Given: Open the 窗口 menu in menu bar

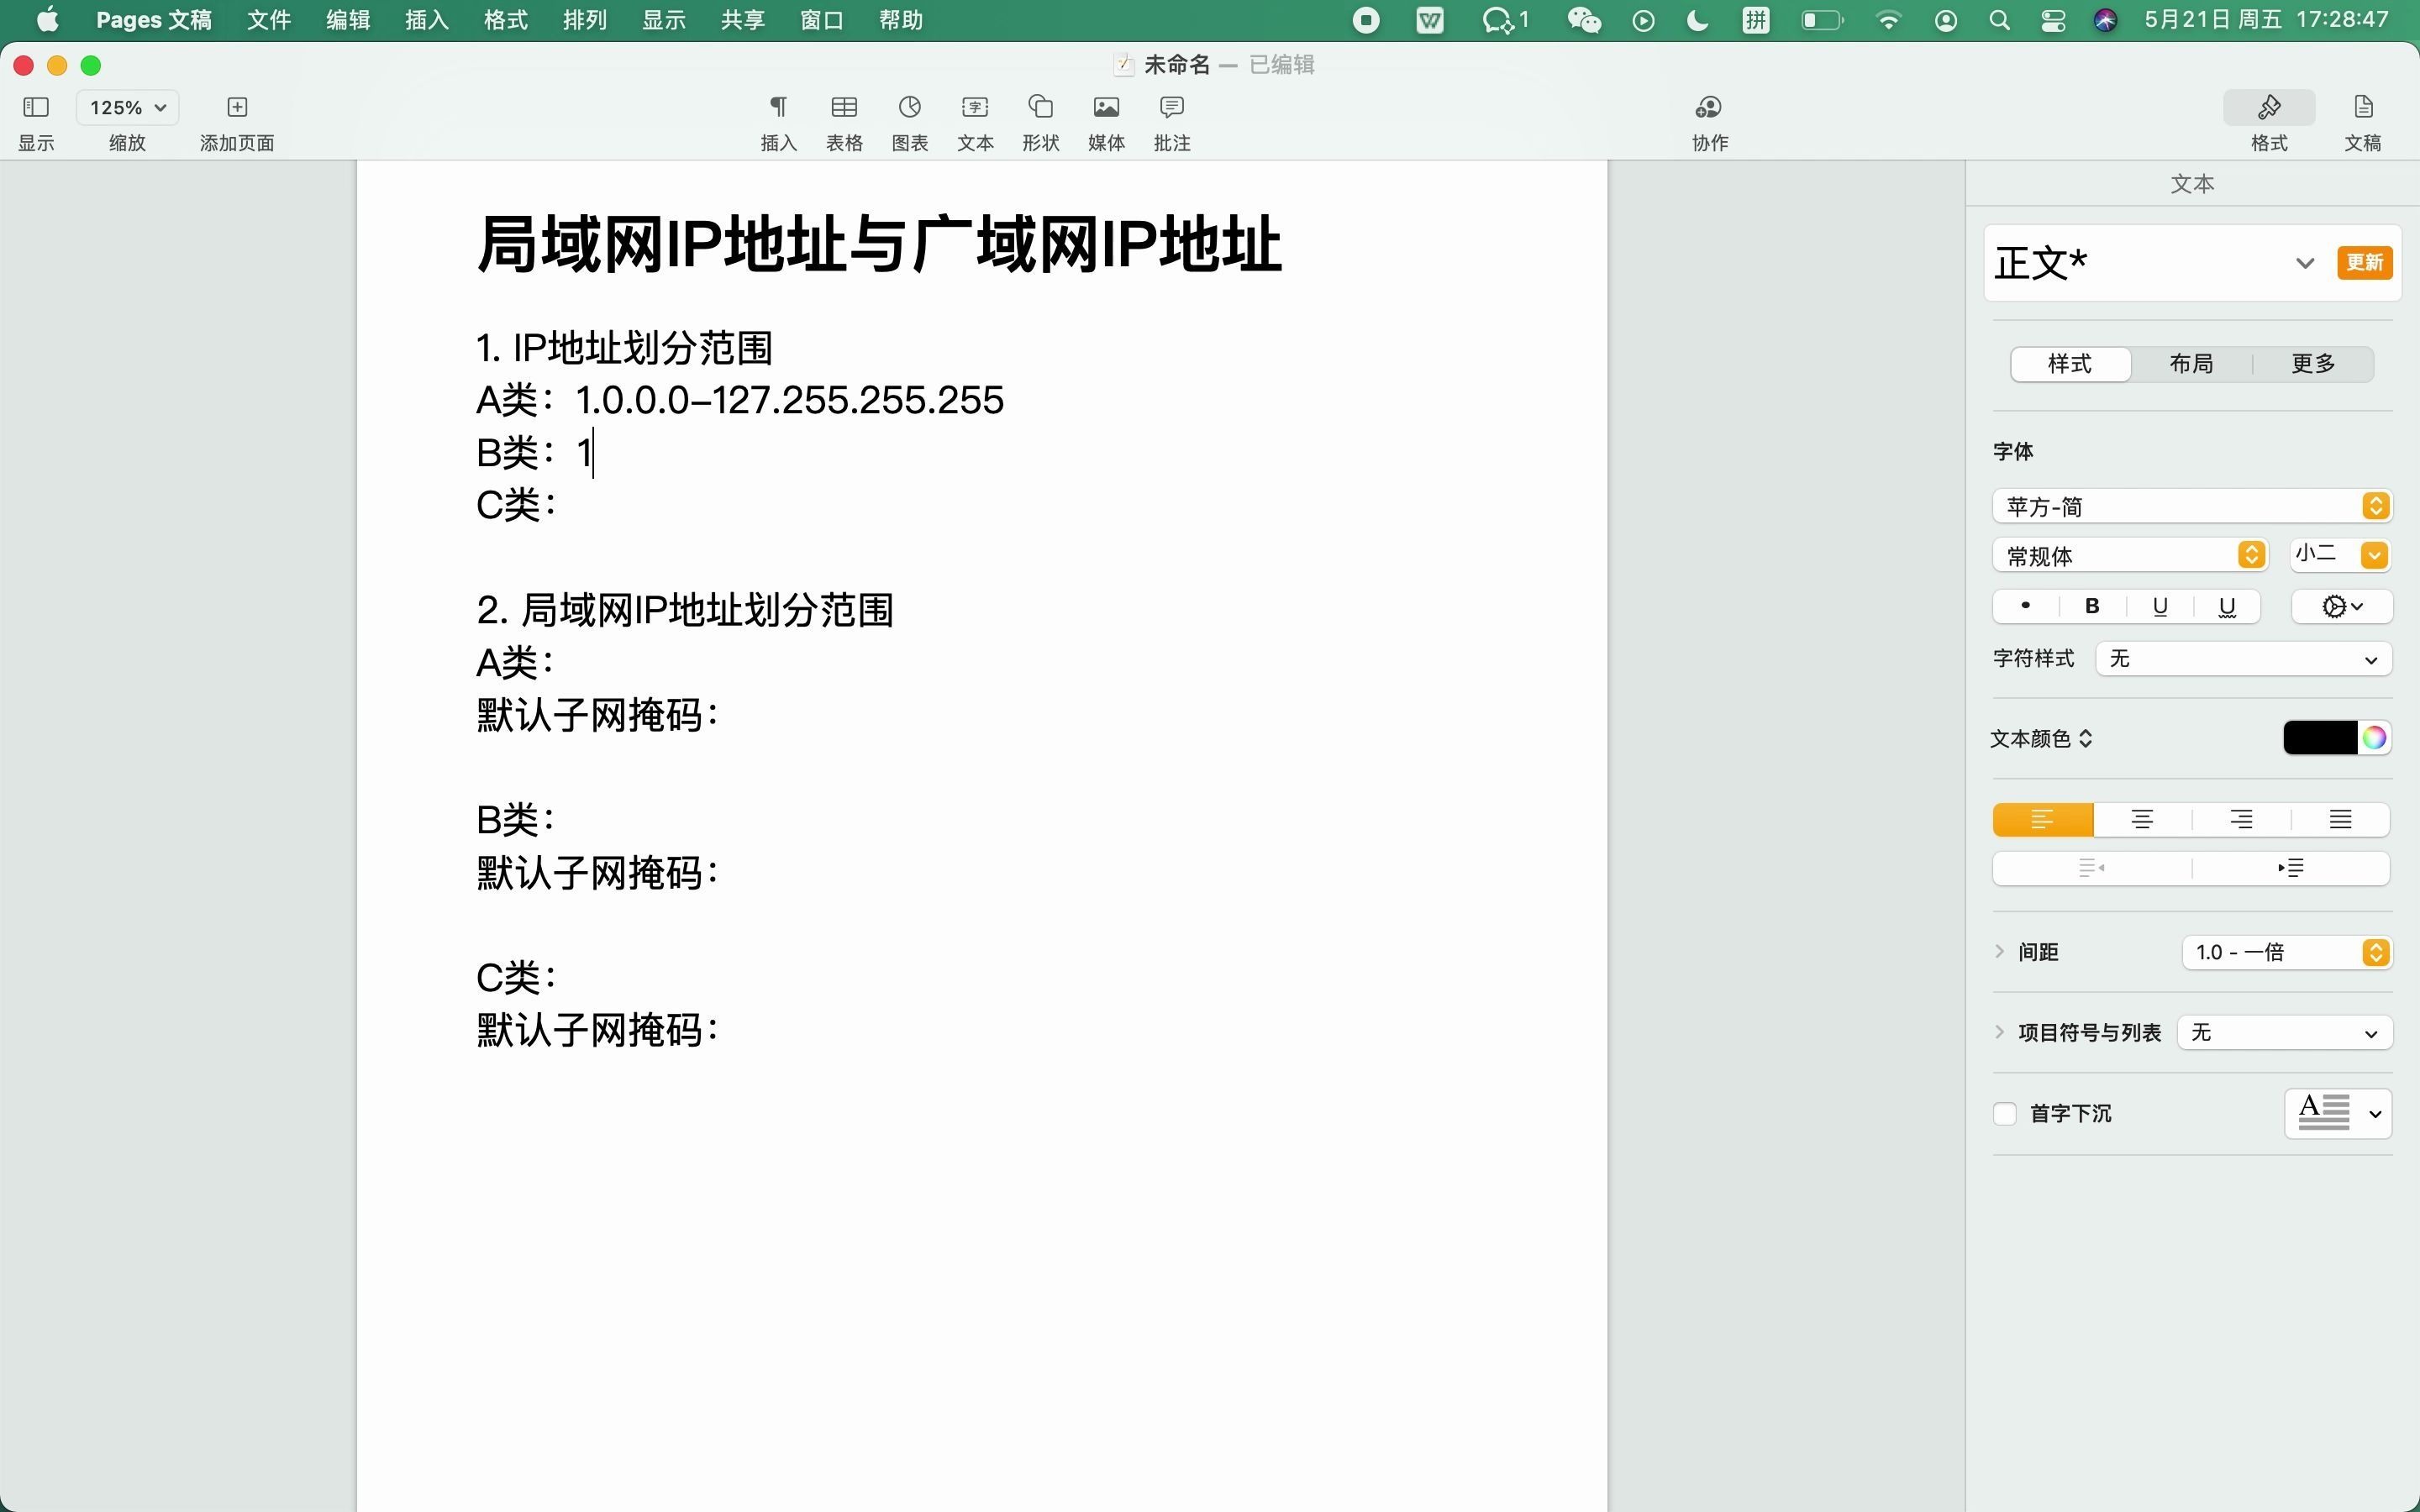Looking at the screenshot, I should click(x=821, y=19).
